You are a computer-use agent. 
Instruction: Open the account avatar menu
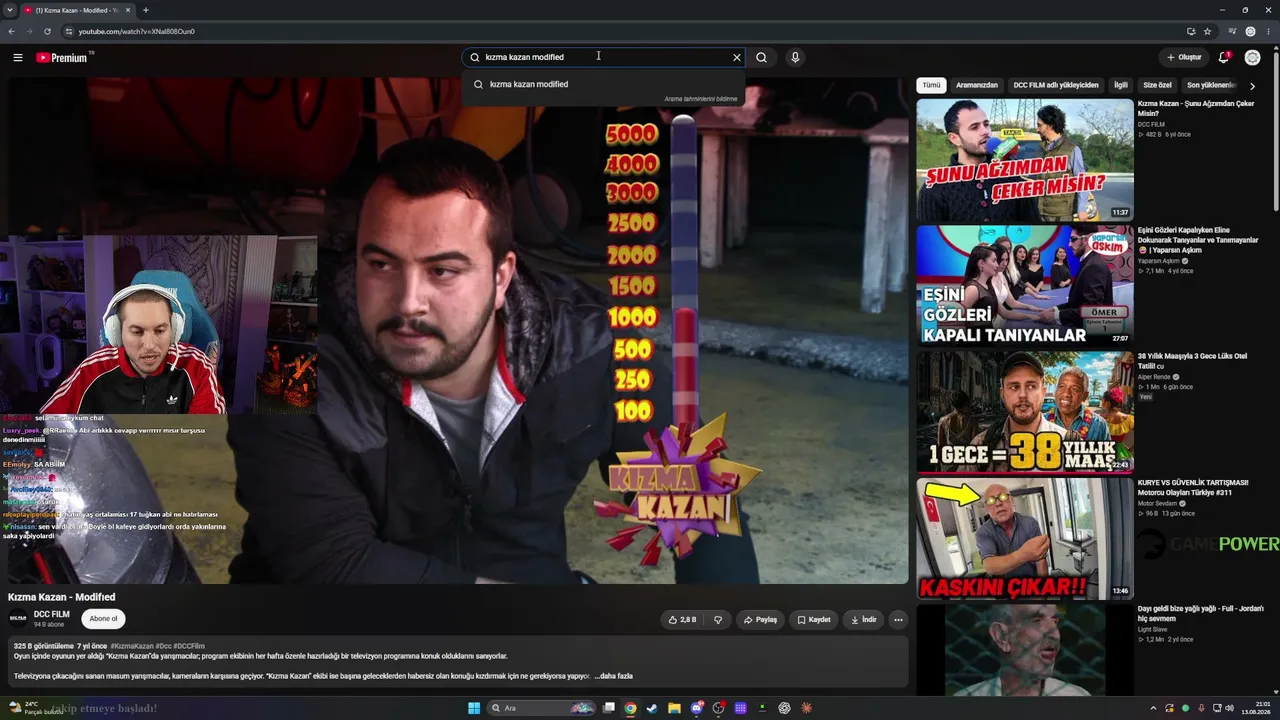pos(1252,57)
